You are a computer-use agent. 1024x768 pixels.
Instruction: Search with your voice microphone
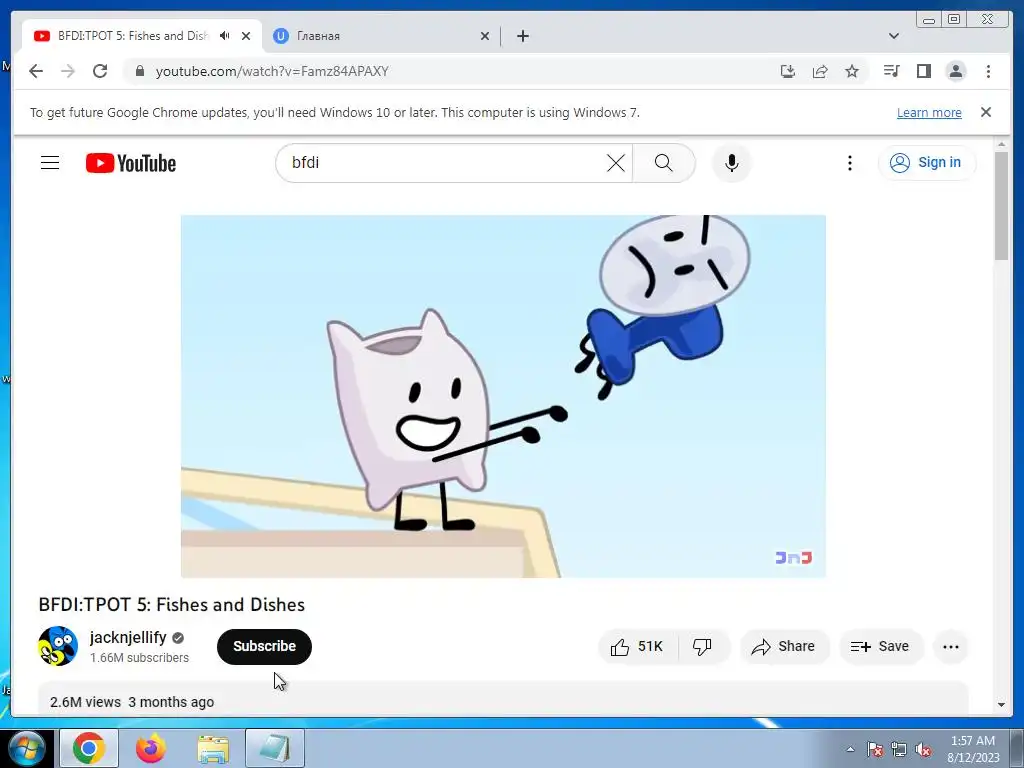[x=731, y=163]
